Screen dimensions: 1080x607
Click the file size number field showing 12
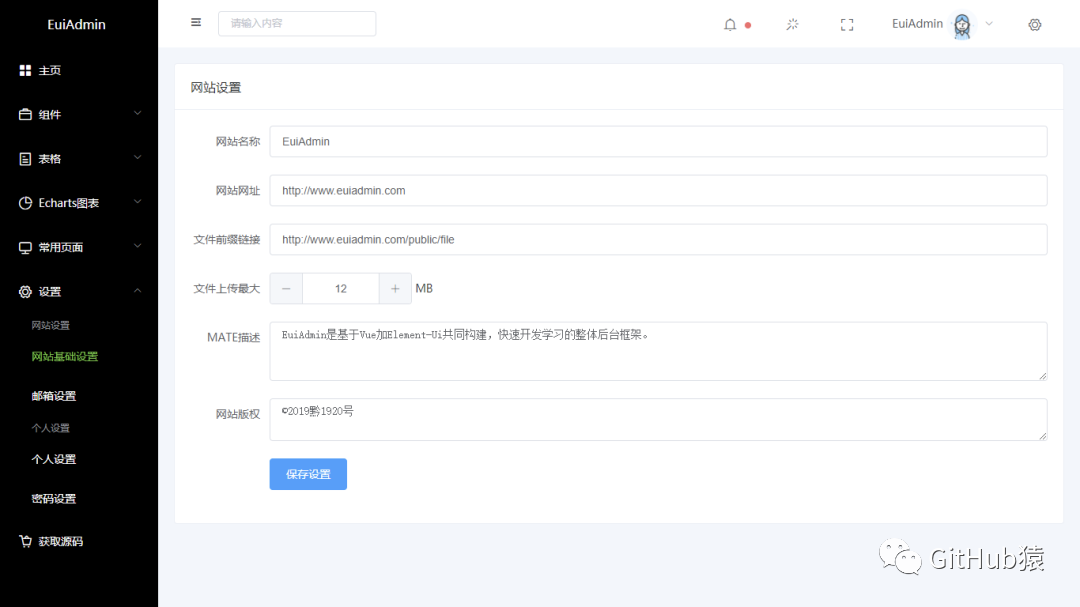(x=341, y=289)
